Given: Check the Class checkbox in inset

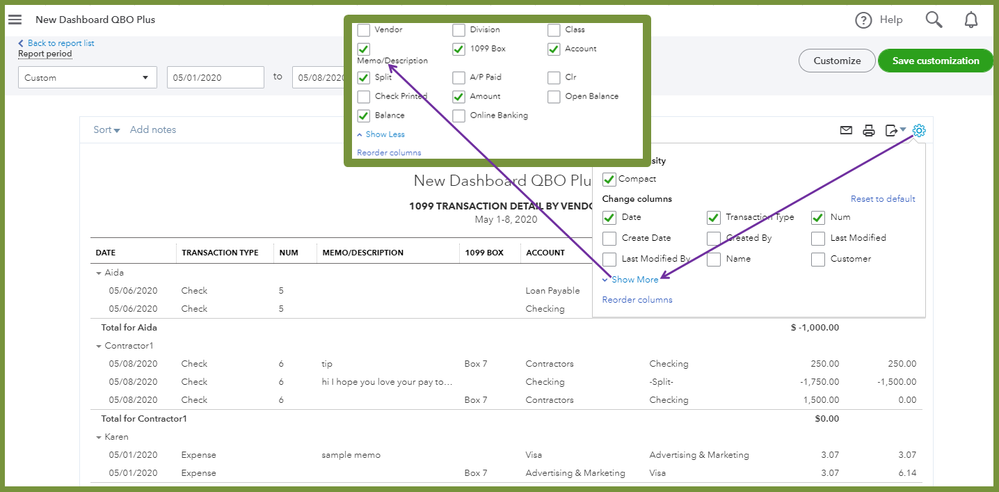Looking at the screenshot, I should coord(554,30).
